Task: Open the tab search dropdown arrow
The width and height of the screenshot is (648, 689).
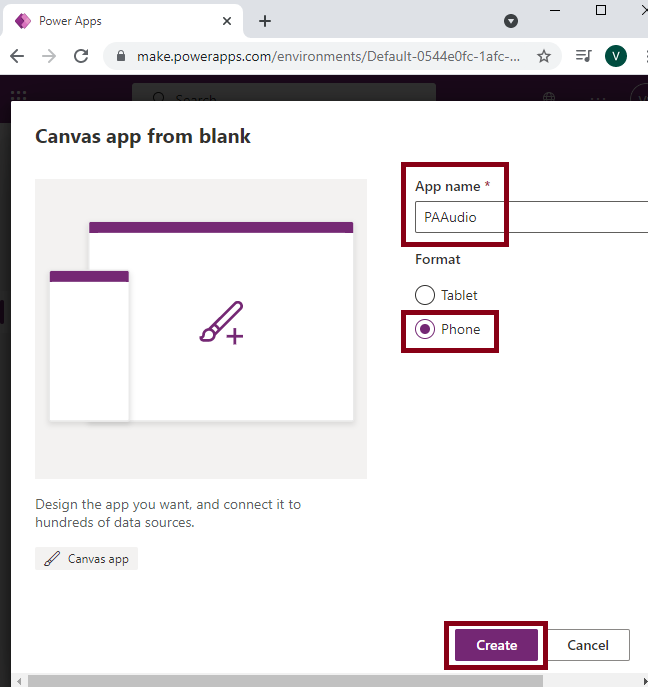Action: pyautogui.click(x=510, y=21)
